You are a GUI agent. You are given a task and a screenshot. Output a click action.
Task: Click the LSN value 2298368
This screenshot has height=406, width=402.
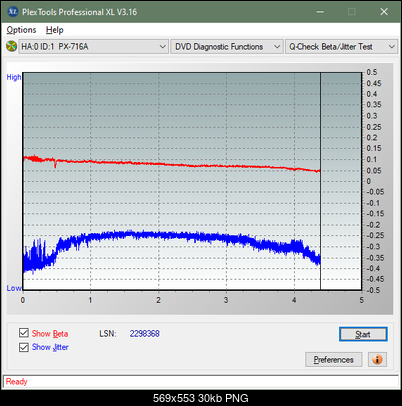tap(145, 334)
